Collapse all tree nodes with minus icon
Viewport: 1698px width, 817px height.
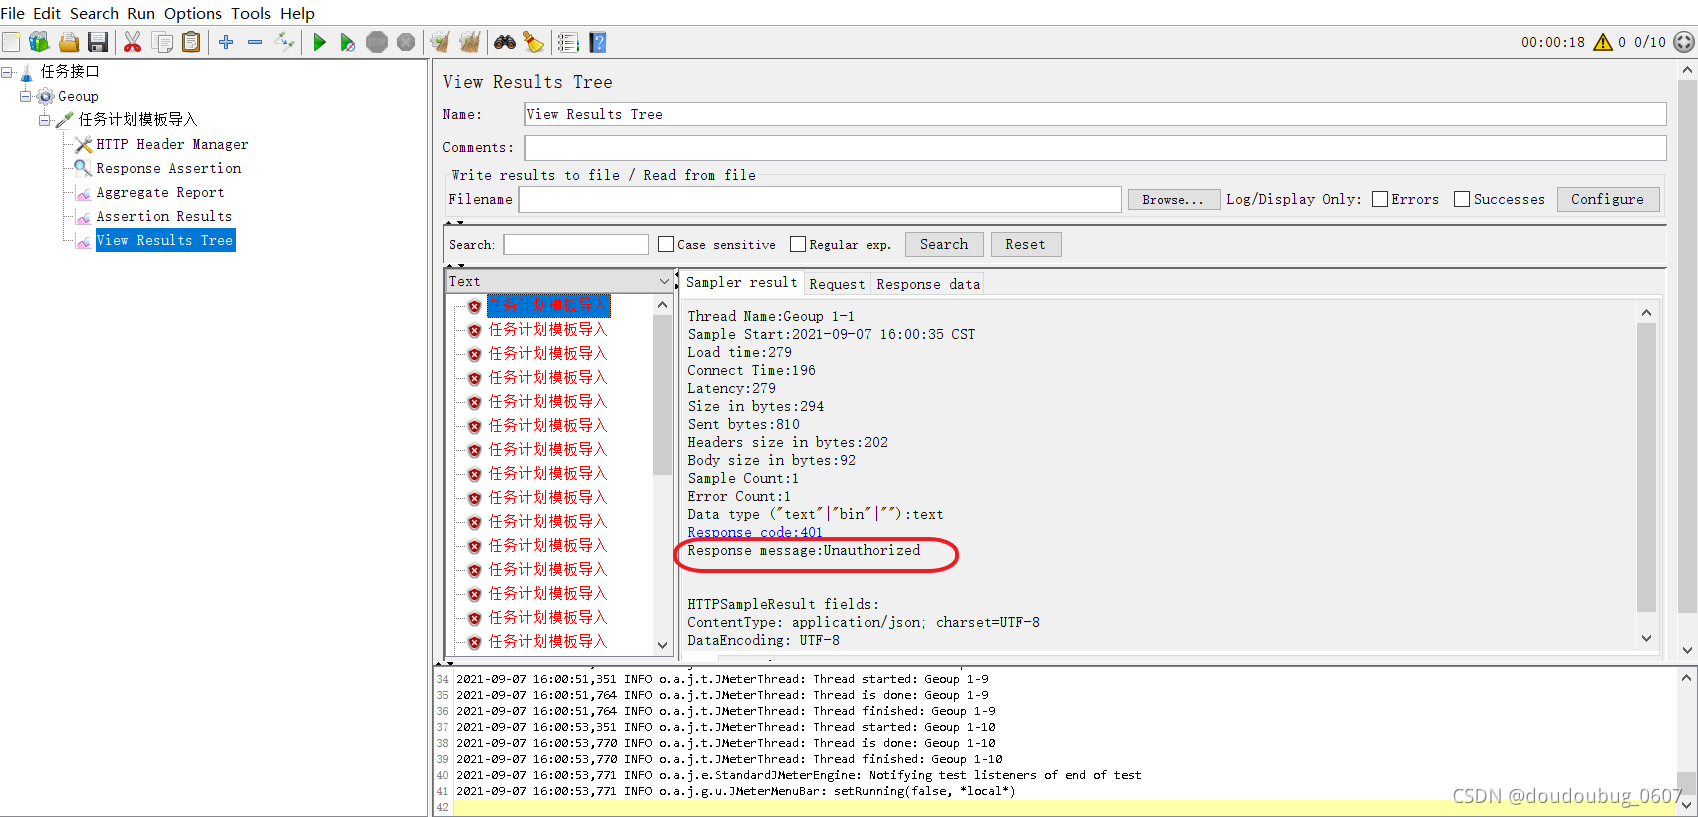coord(255,42)
